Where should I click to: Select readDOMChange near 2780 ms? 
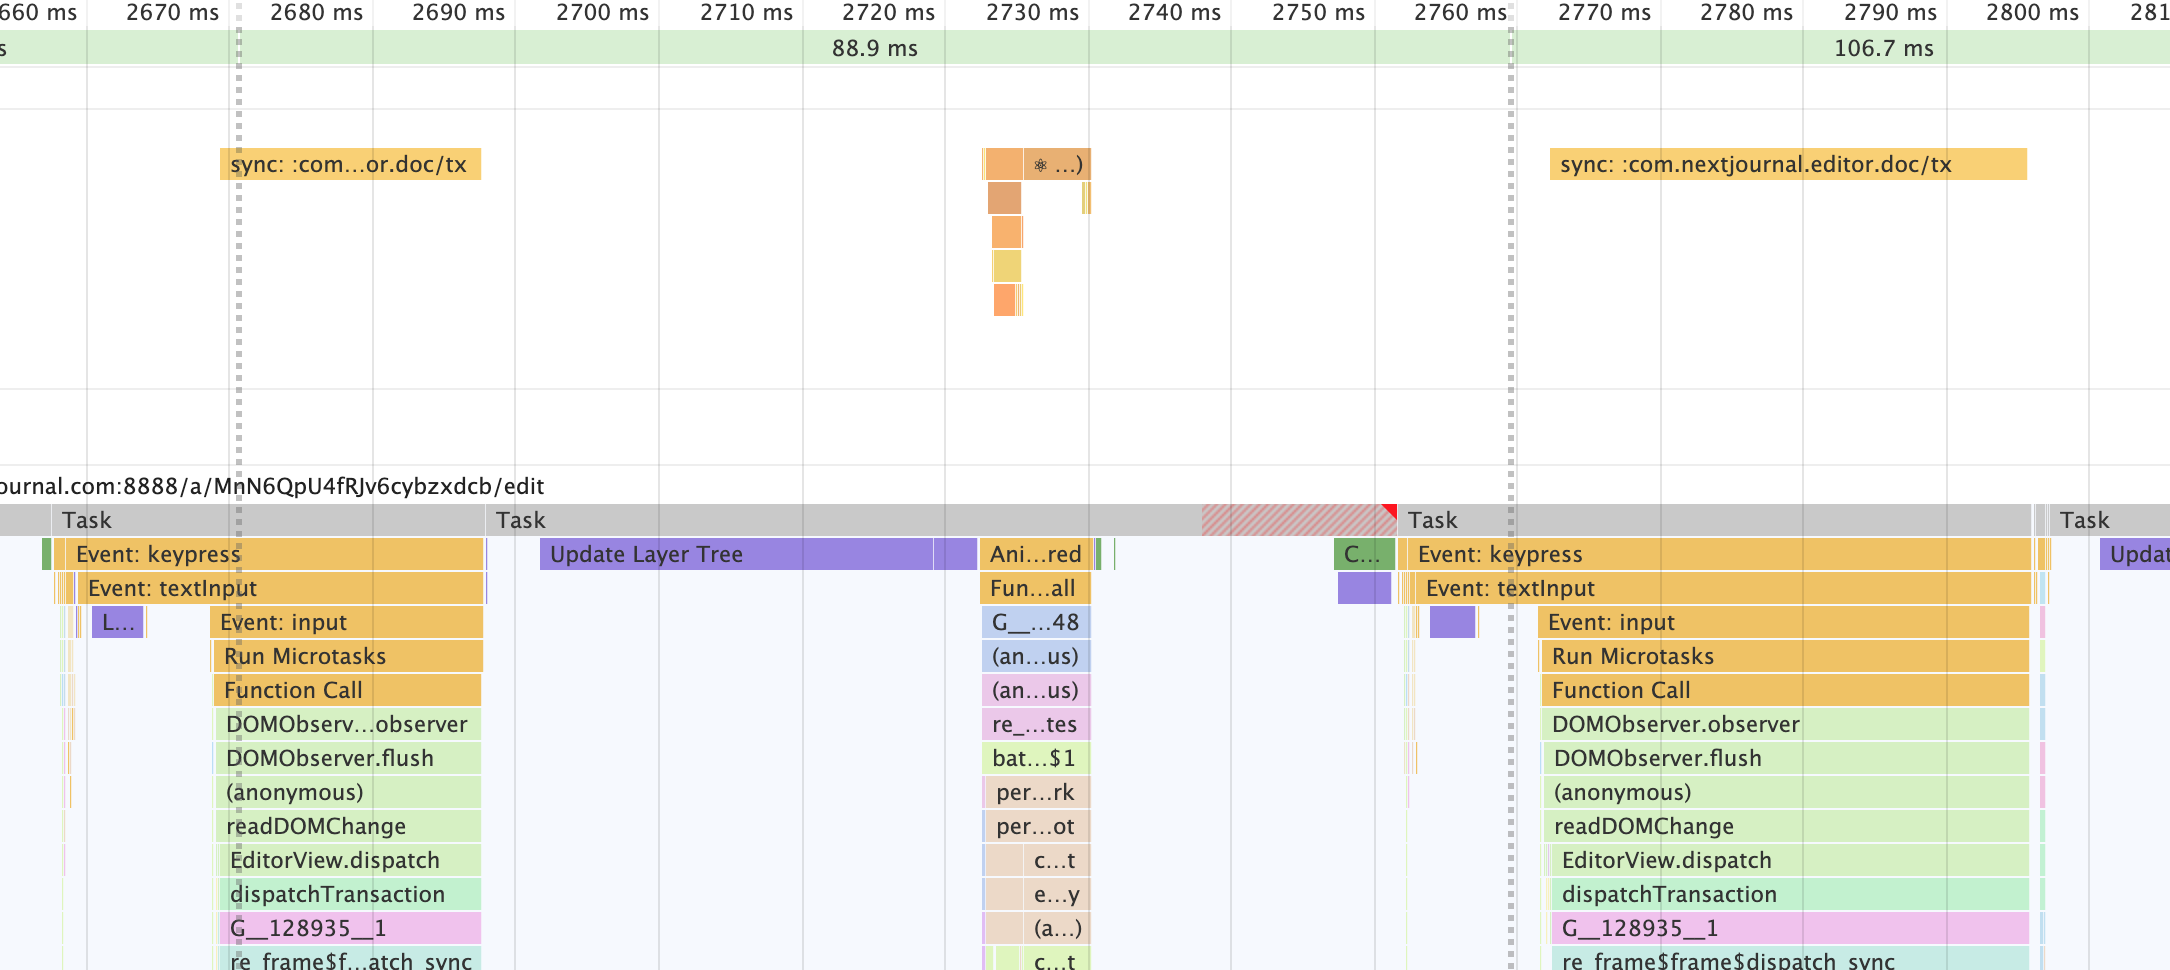coord(1787,826)
